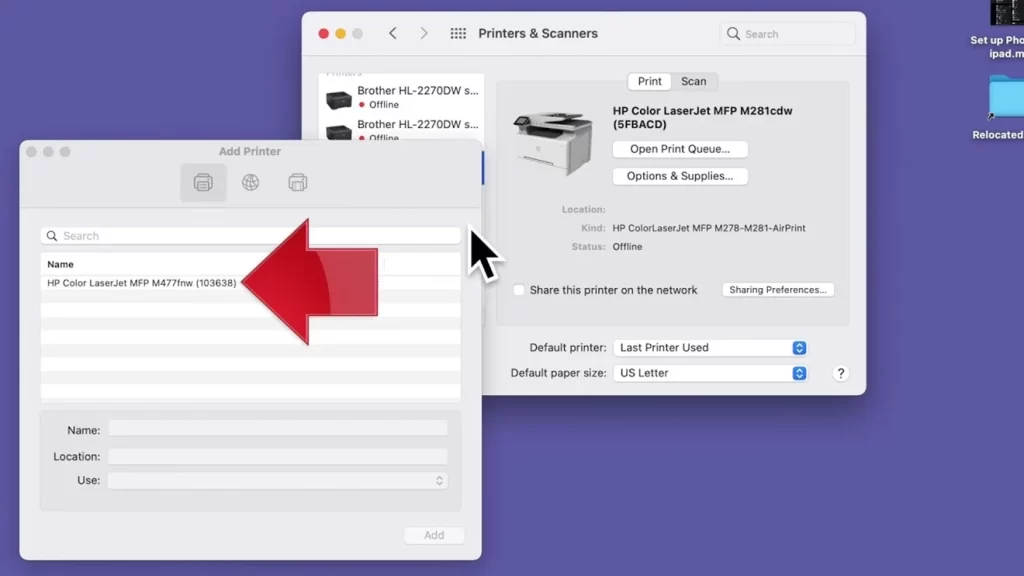Select the Default printer tab icon in Add Printer
The image size is (1024, 576).
click(203, 182)
